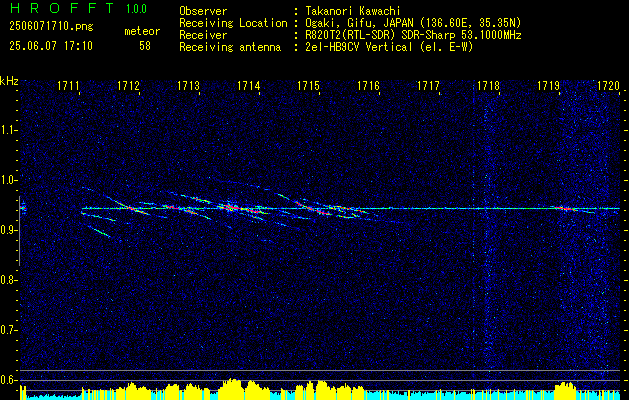Click the yellow signal-level block under 1719
The image size is (629, 400).
point(565,390)
